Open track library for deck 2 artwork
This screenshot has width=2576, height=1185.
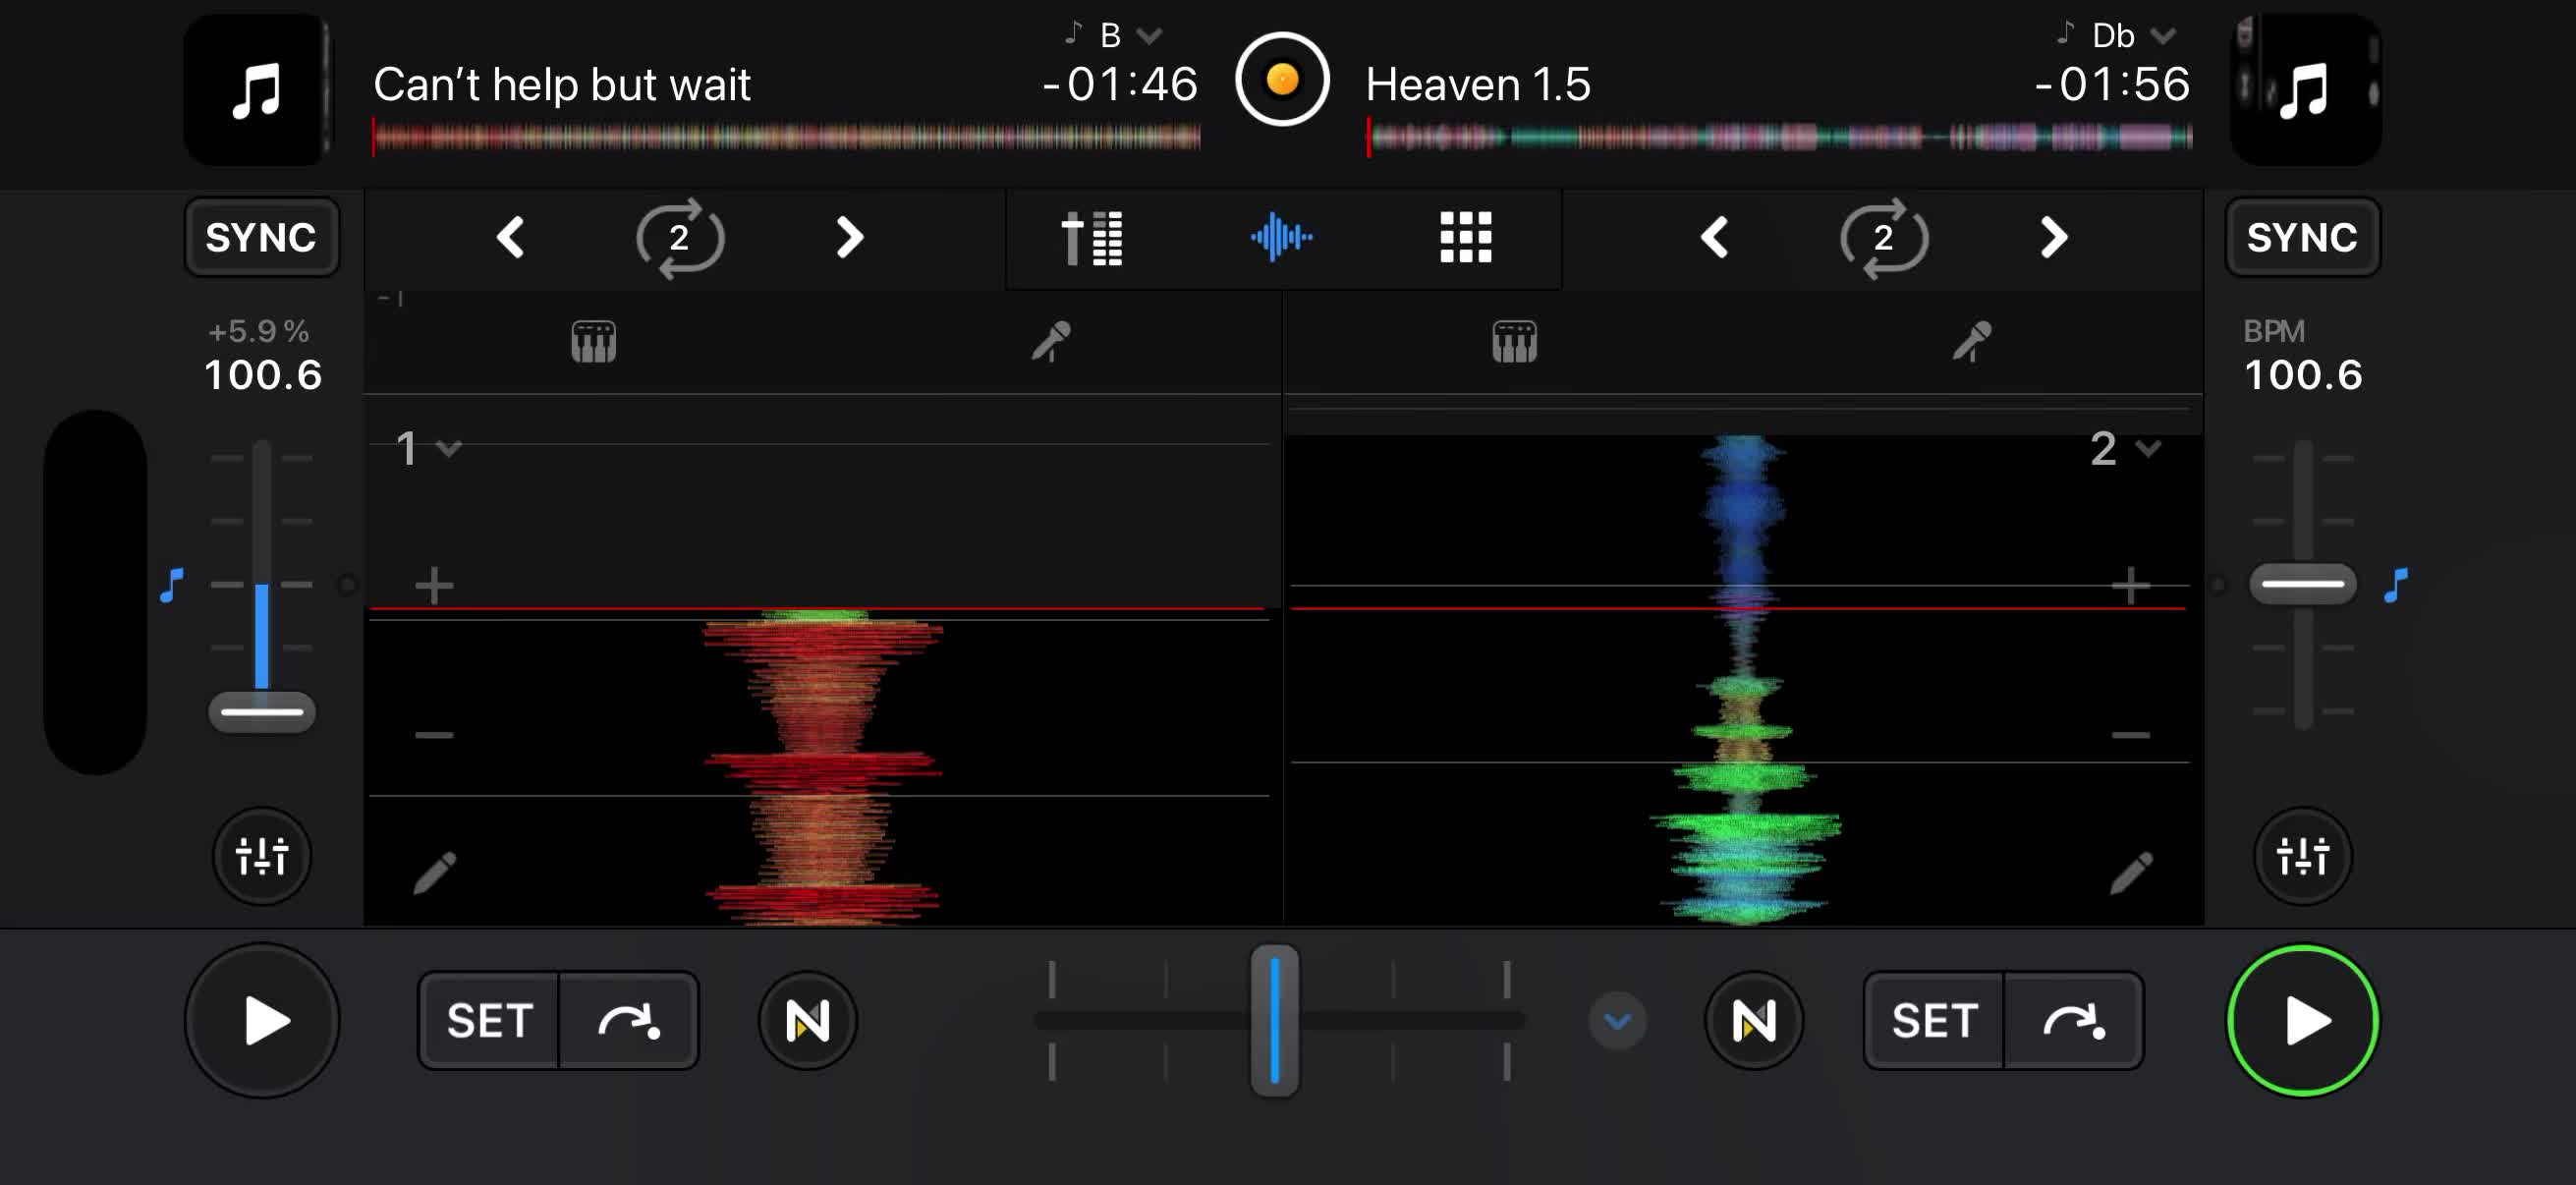click(x=2305, y=89)
